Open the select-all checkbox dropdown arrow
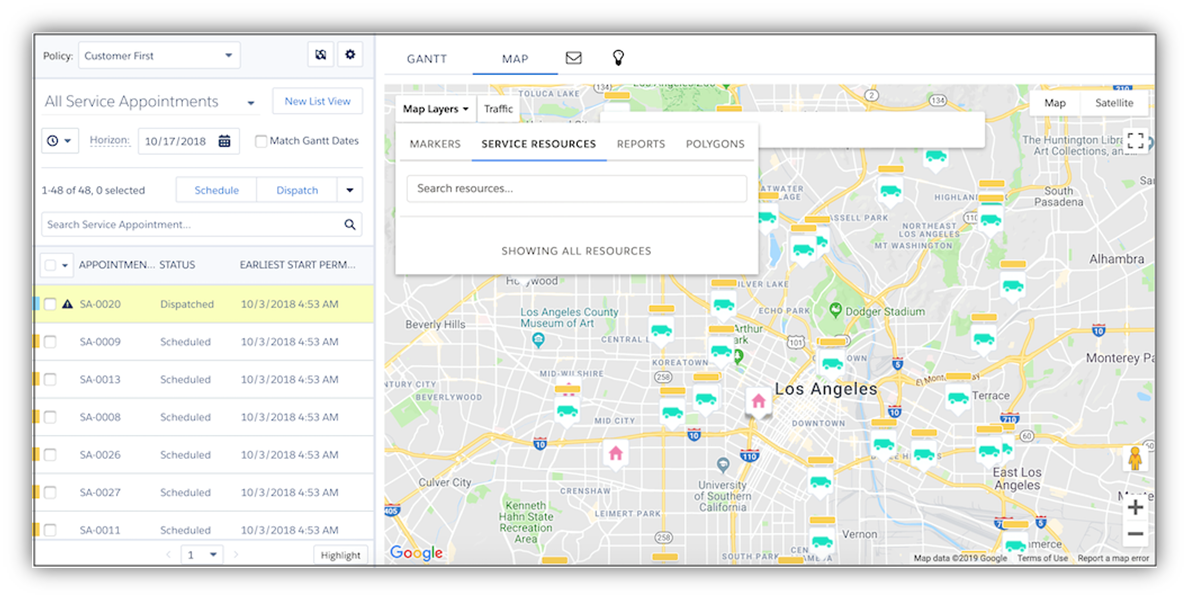Image resolution: width=1189 pixels, height=600 pixels. pyautogui.click(x=65, y=265)
